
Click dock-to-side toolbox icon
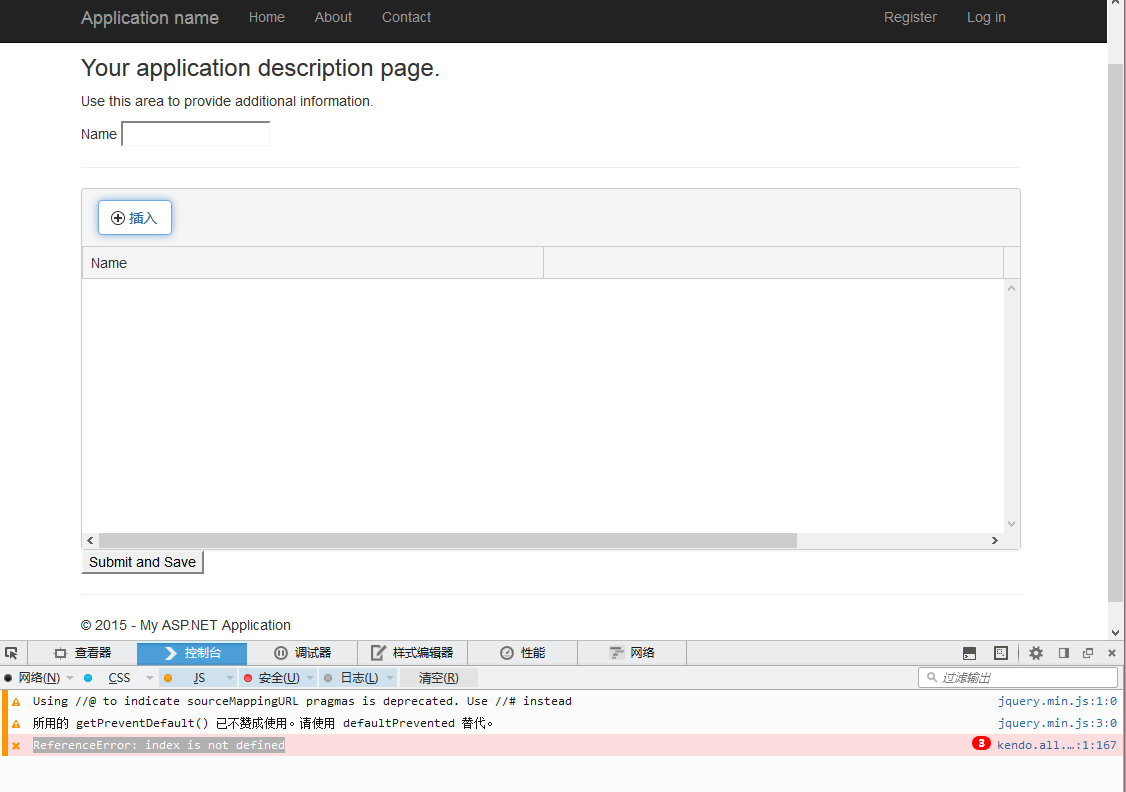coord(1064,653)
